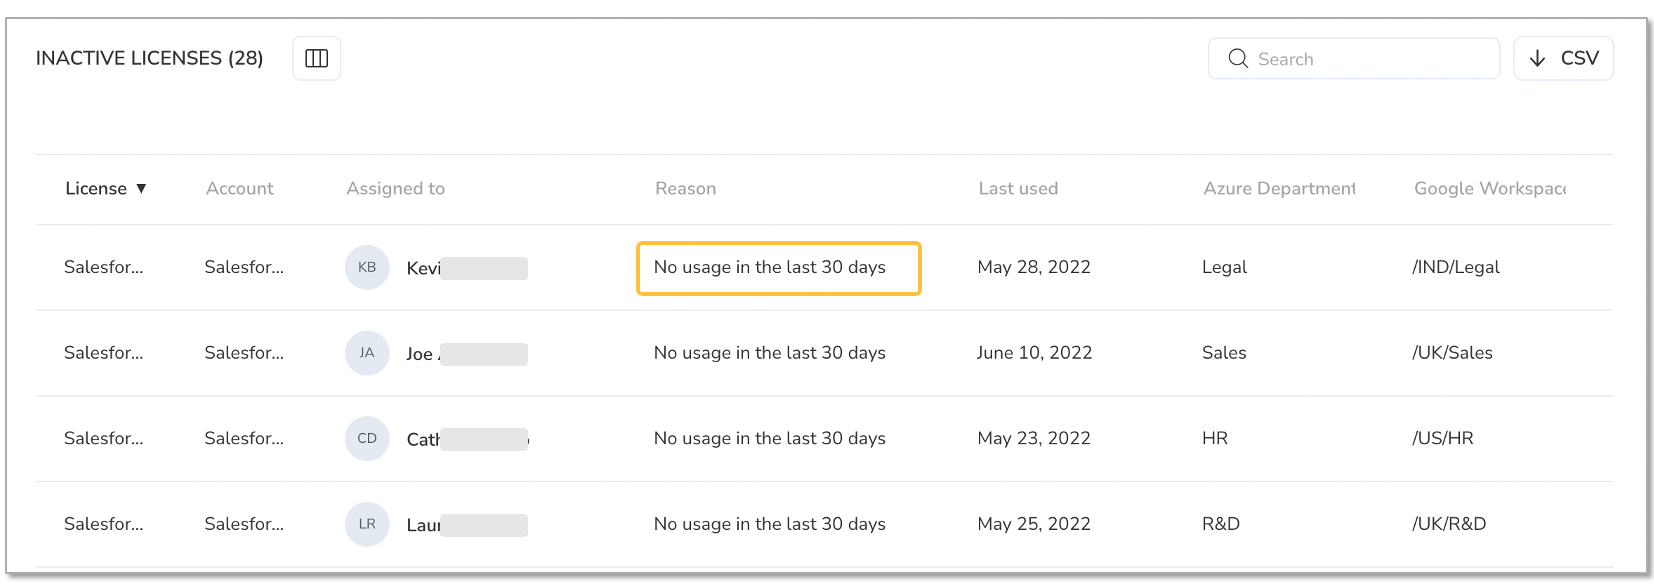Screen dimensions: 1654x584
Task: Export the table with the CSV button
Action: click(1563, 59)
